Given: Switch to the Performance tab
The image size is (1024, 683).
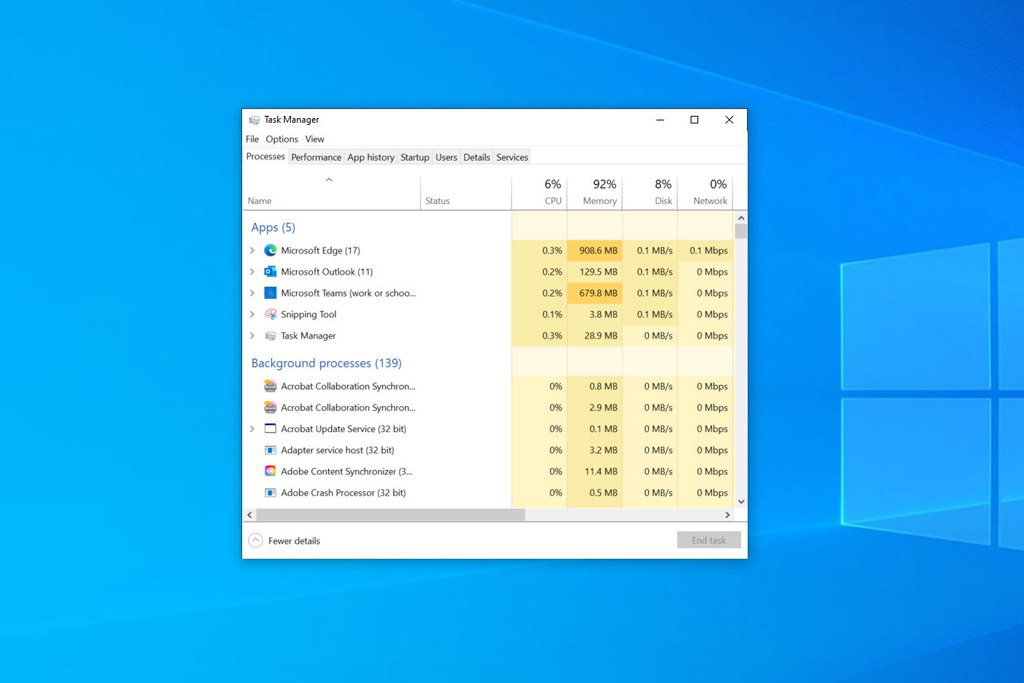Looking at the screenshot, I should pos(316,157).
